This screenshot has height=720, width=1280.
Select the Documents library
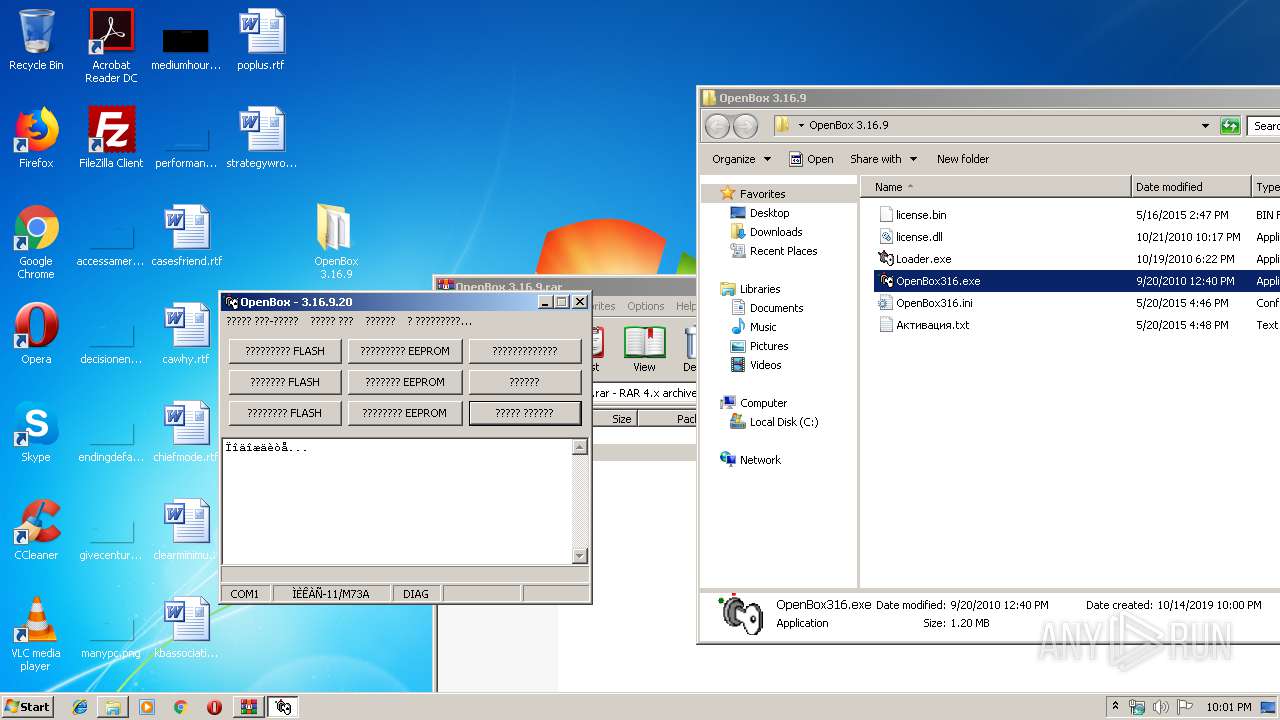[776, 308]
